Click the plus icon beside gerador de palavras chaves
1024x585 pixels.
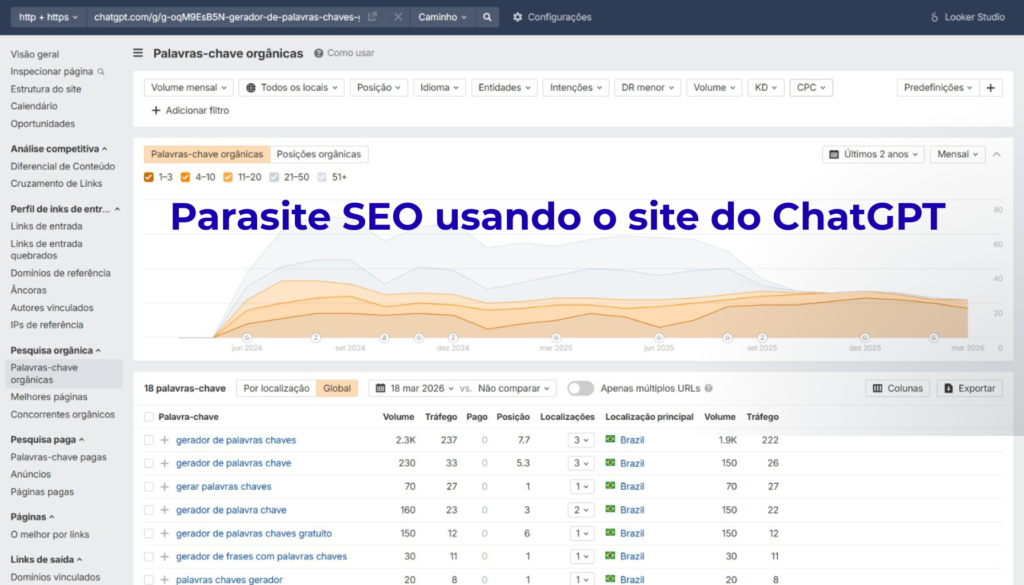[163, 440]
